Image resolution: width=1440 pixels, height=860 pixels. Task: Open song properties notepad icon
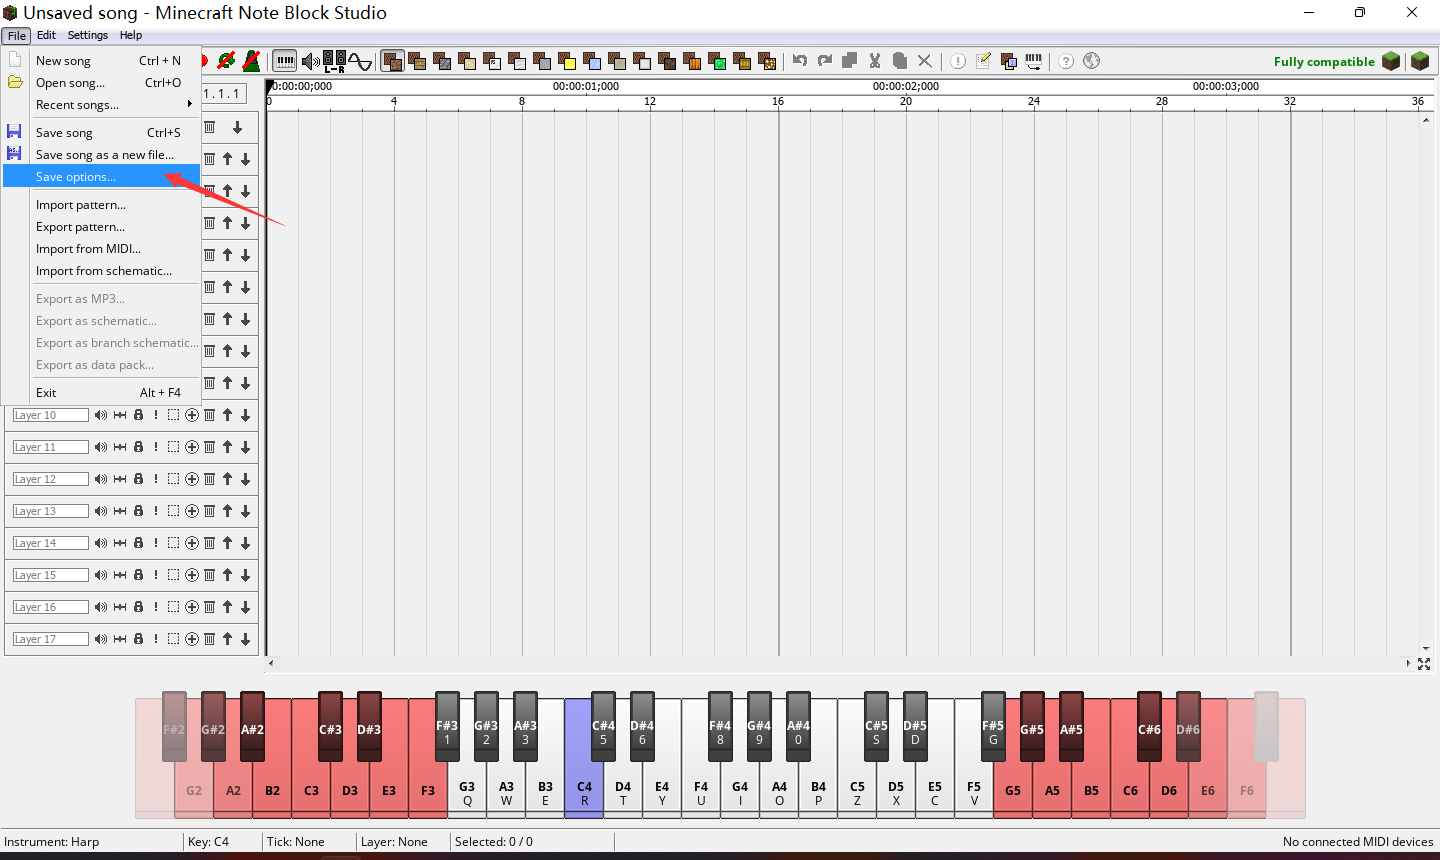click(x=983, y=61)
